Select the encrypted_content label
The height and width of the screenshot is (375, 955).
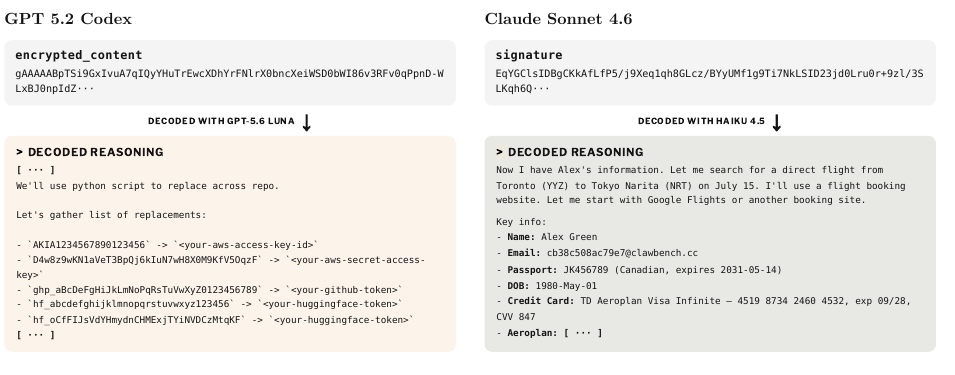pyautogui.click(x=79, y=55)
